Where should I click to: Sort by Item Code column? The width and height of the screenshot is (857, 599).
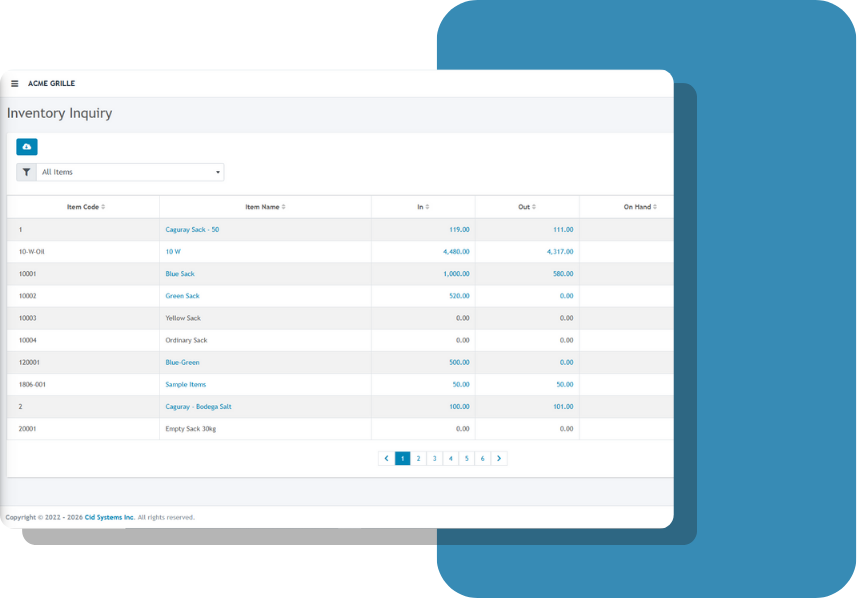tap(85, 207)
